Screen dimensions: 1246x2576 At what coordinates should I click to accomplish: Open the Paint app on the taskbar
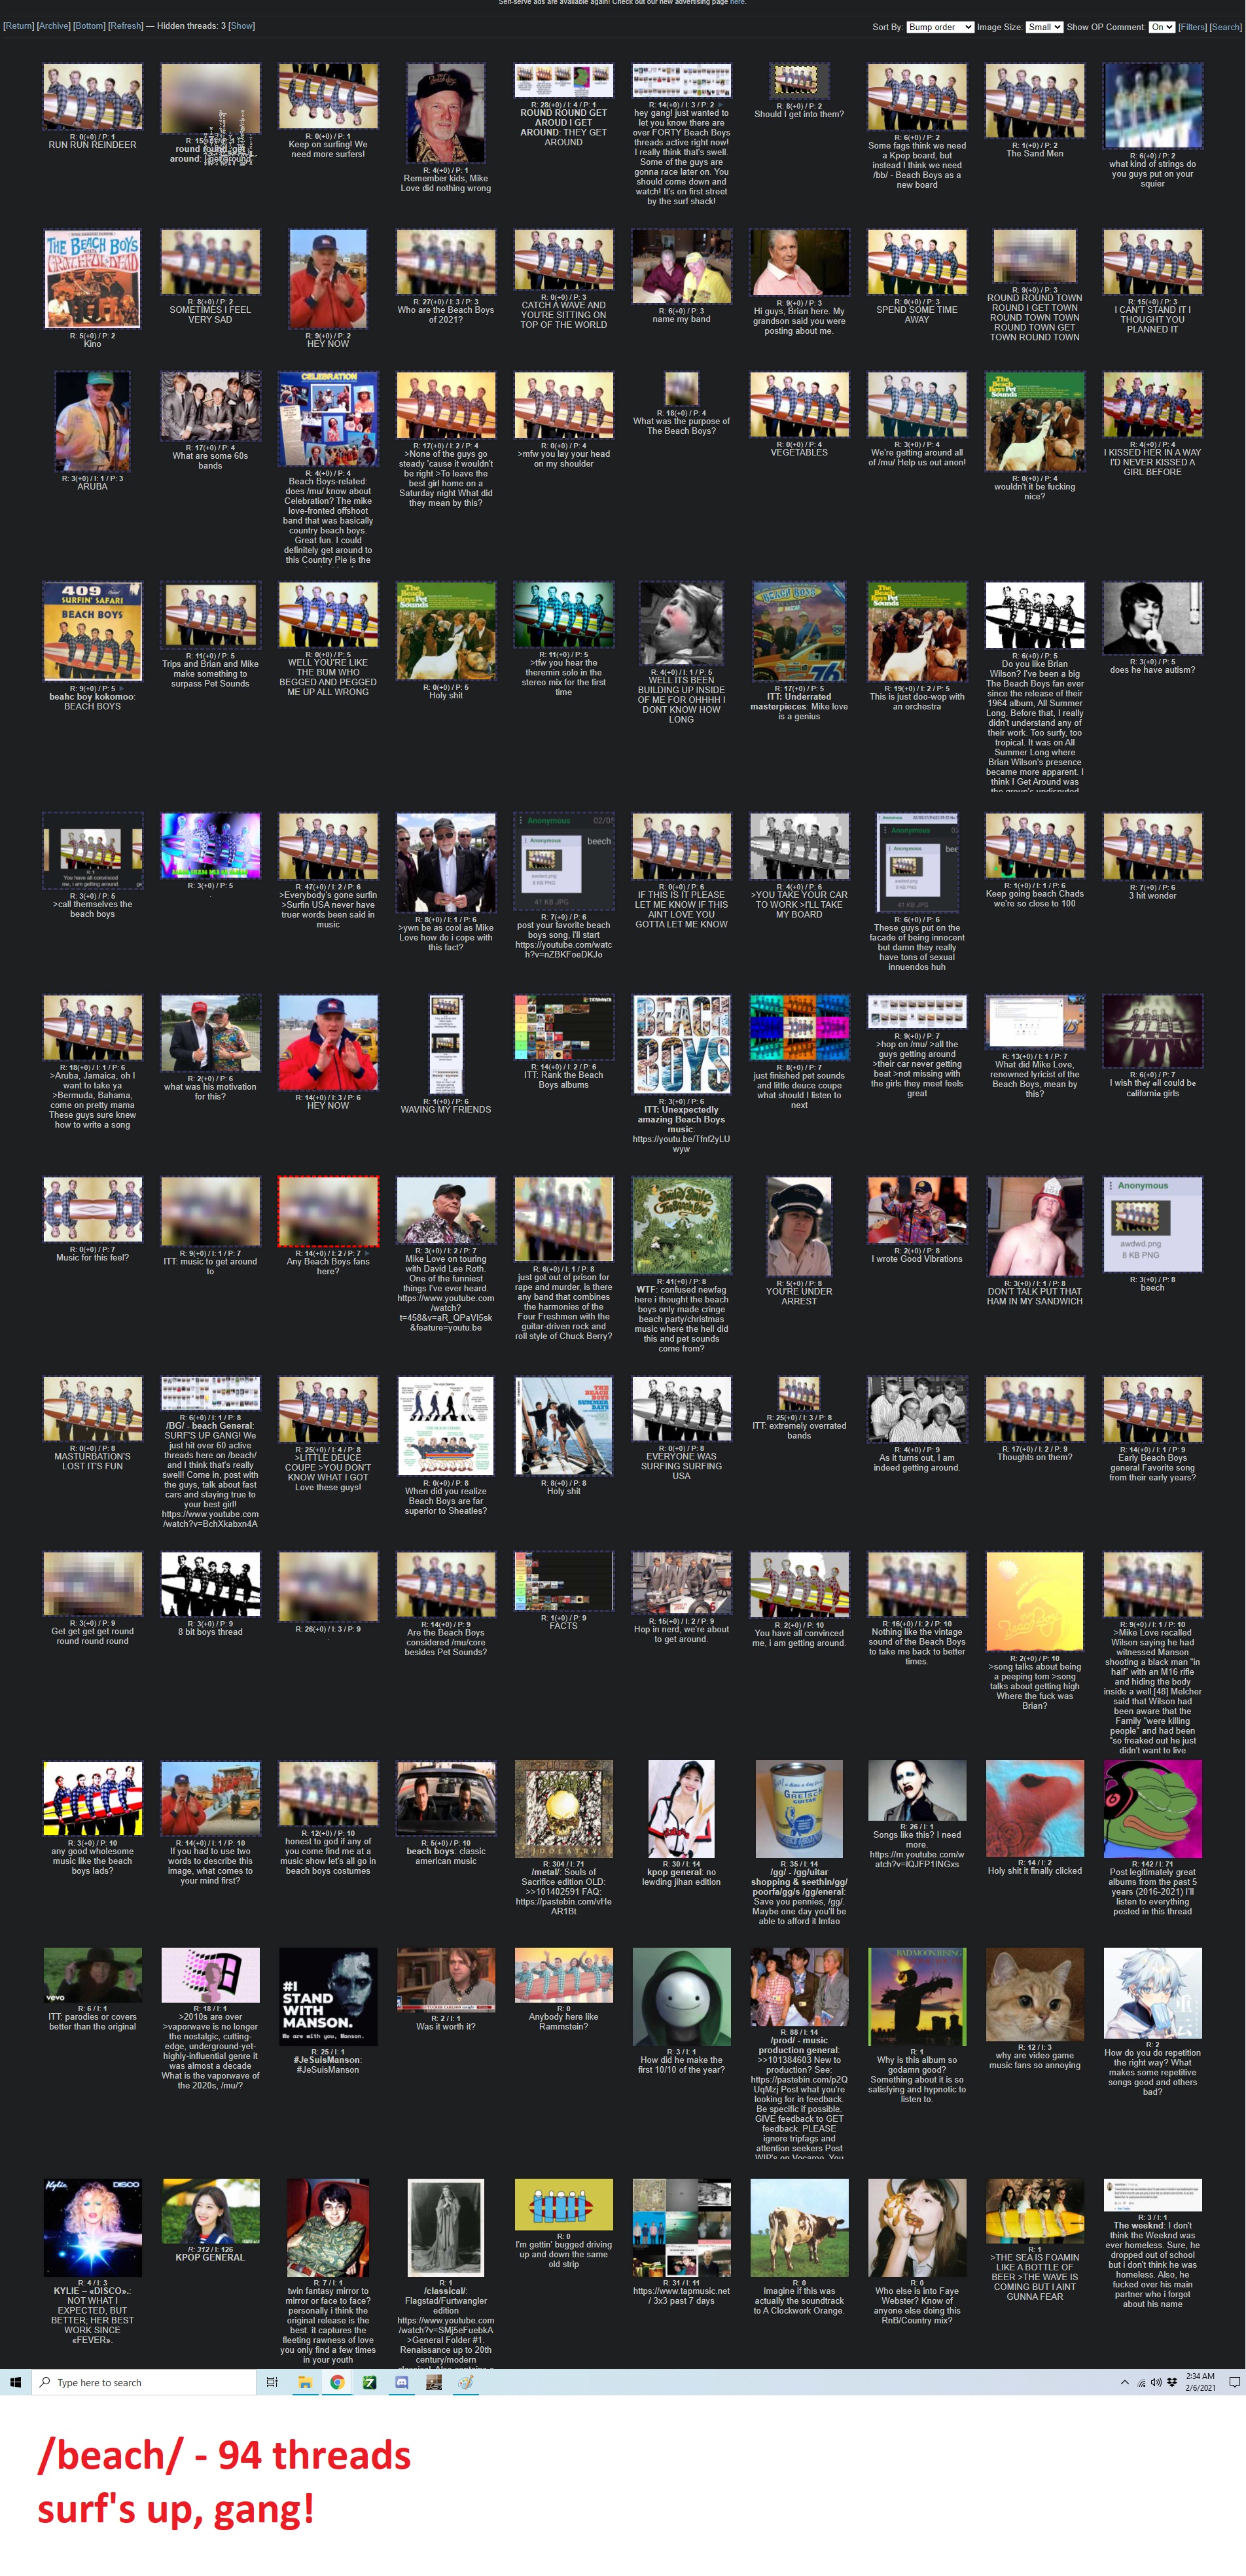pyautogui.click(x=465, y=2382)
